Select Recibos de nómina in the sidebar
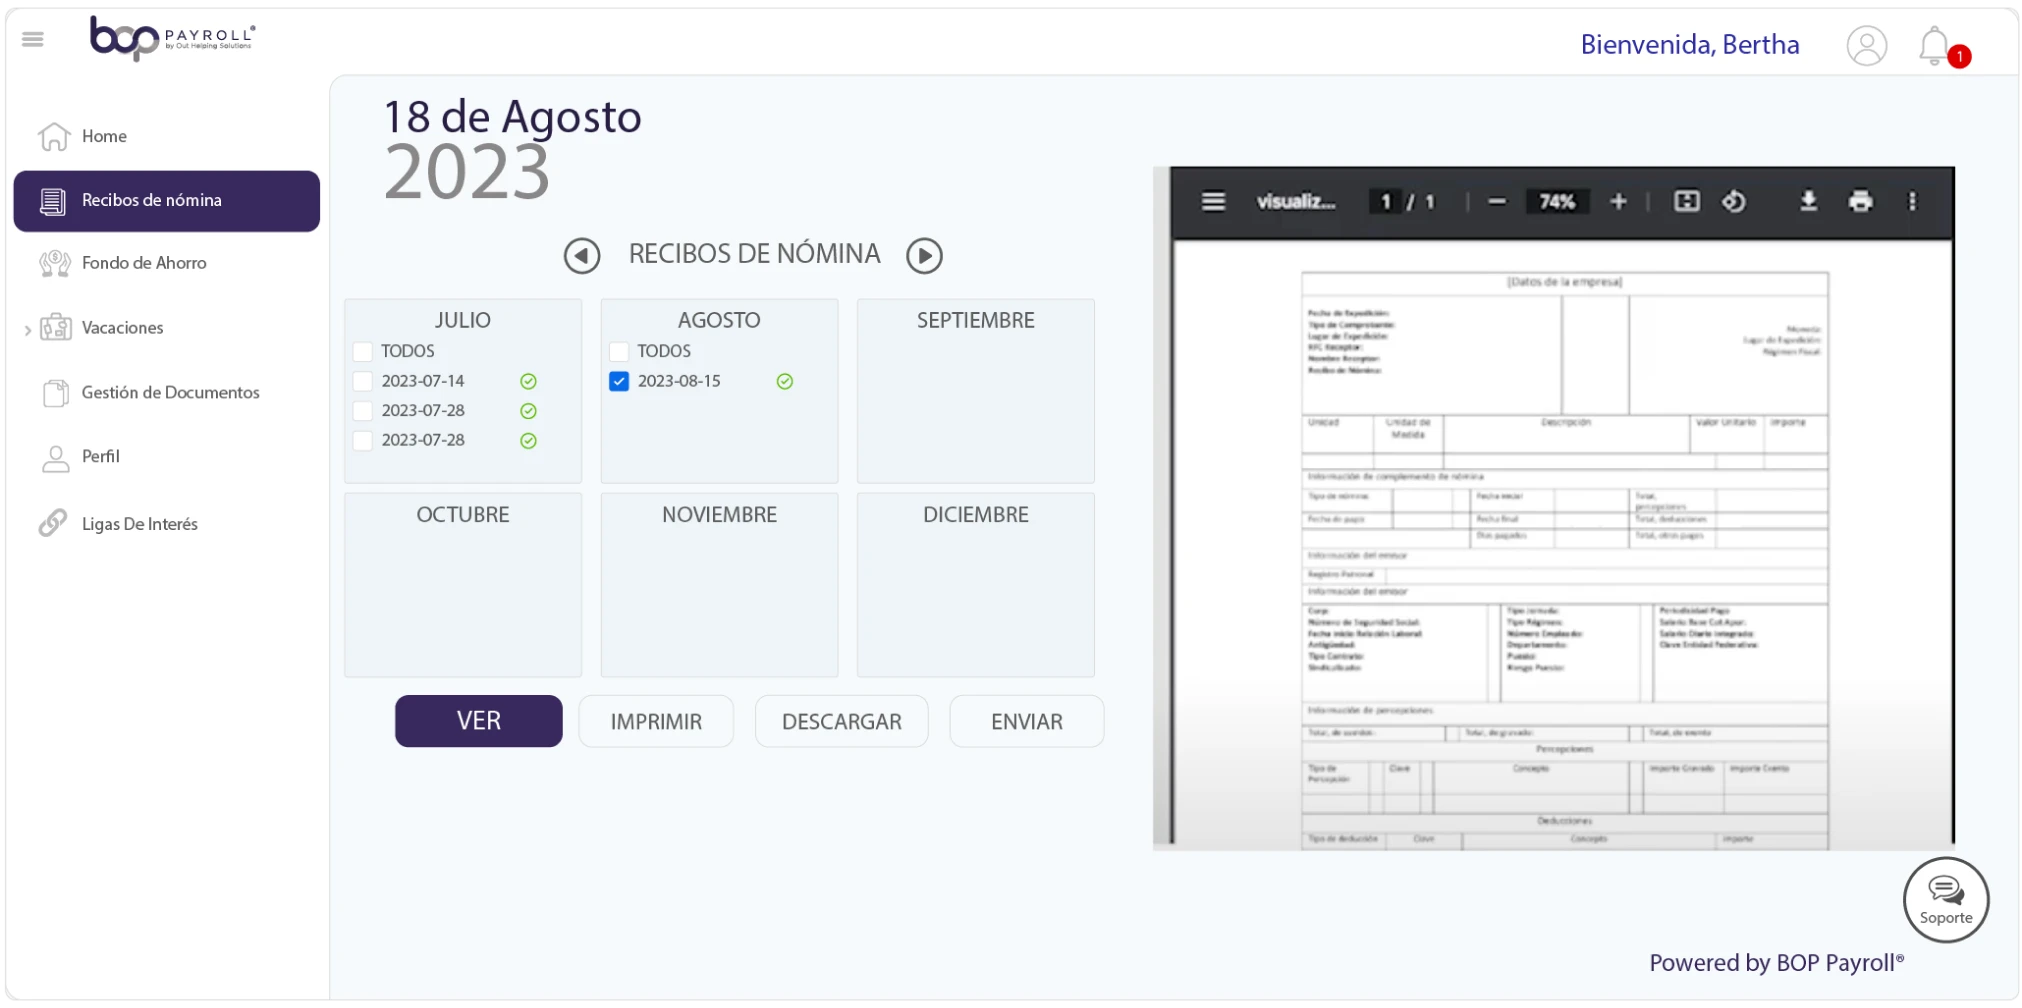This screenshot has width=2022, height=1008. (167, 201)
